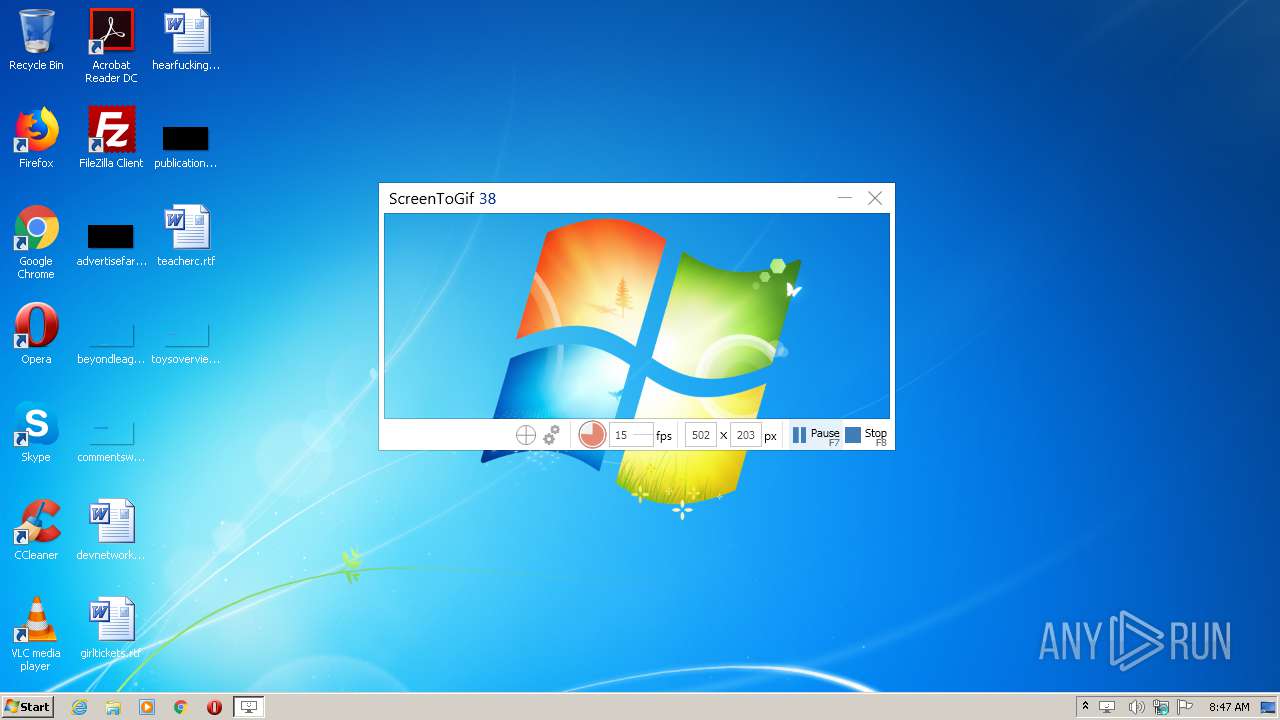Click the ScreenToGif taskbar button

[x=249, y=707]
